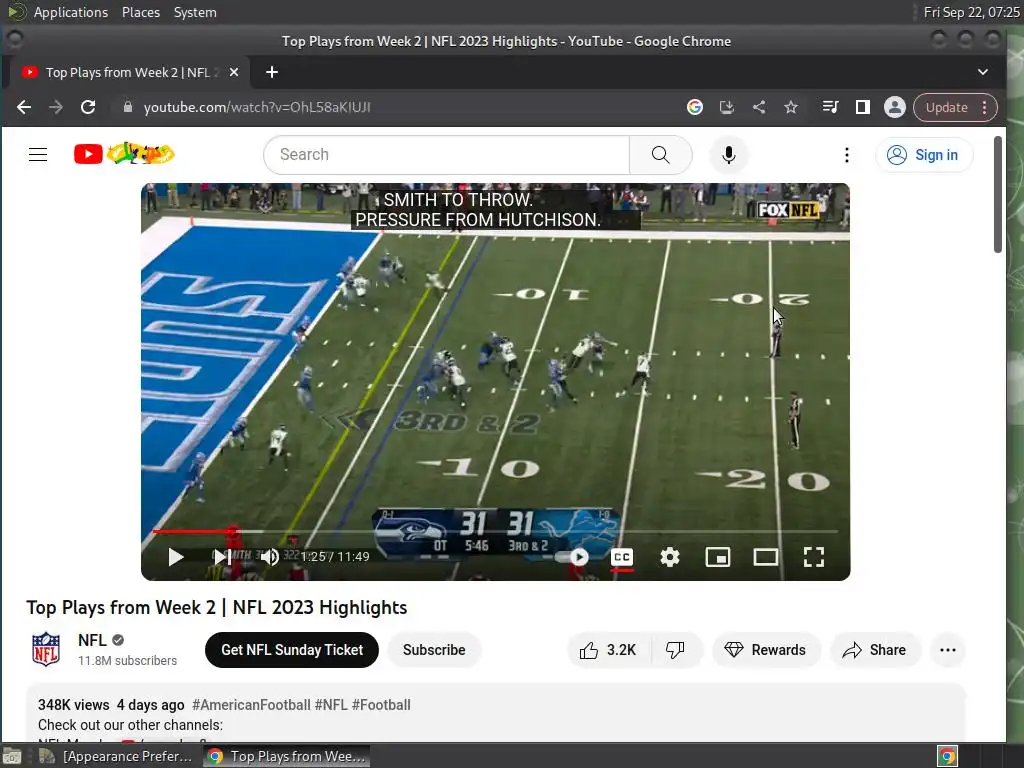Open Chrome three-dot menu
1024x768 pixels.
tap(985, 107)
